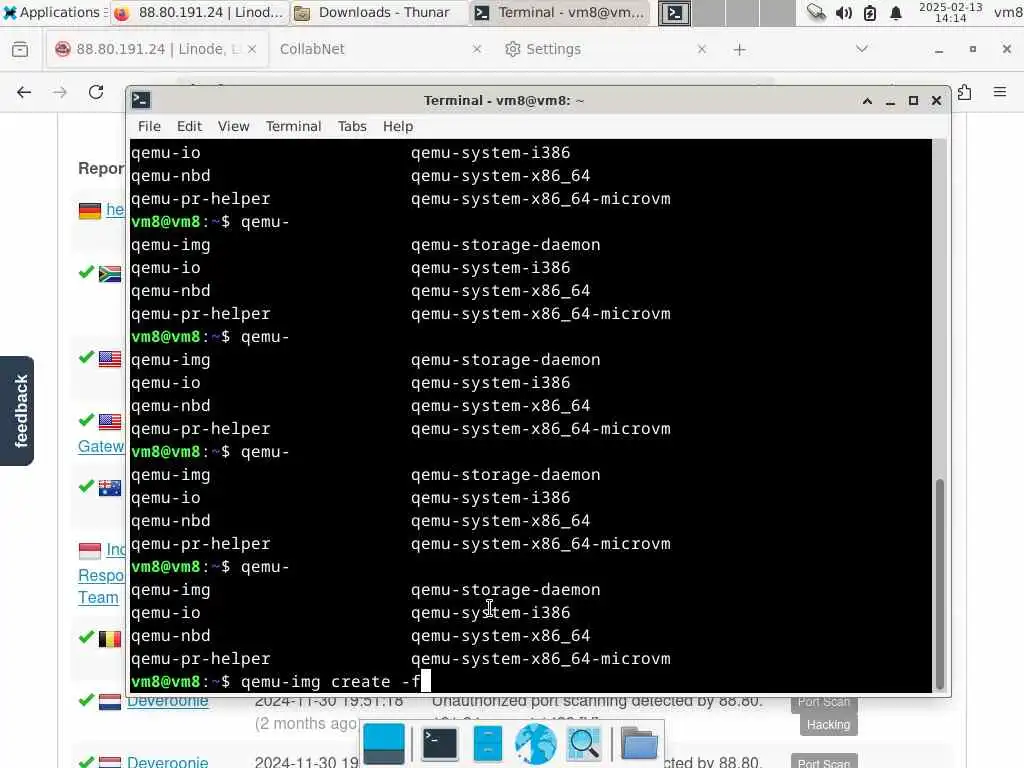Click the terminal prompt line qemu-img create
This screenshot has width=1024, height=768.
(x=280, y=681)
